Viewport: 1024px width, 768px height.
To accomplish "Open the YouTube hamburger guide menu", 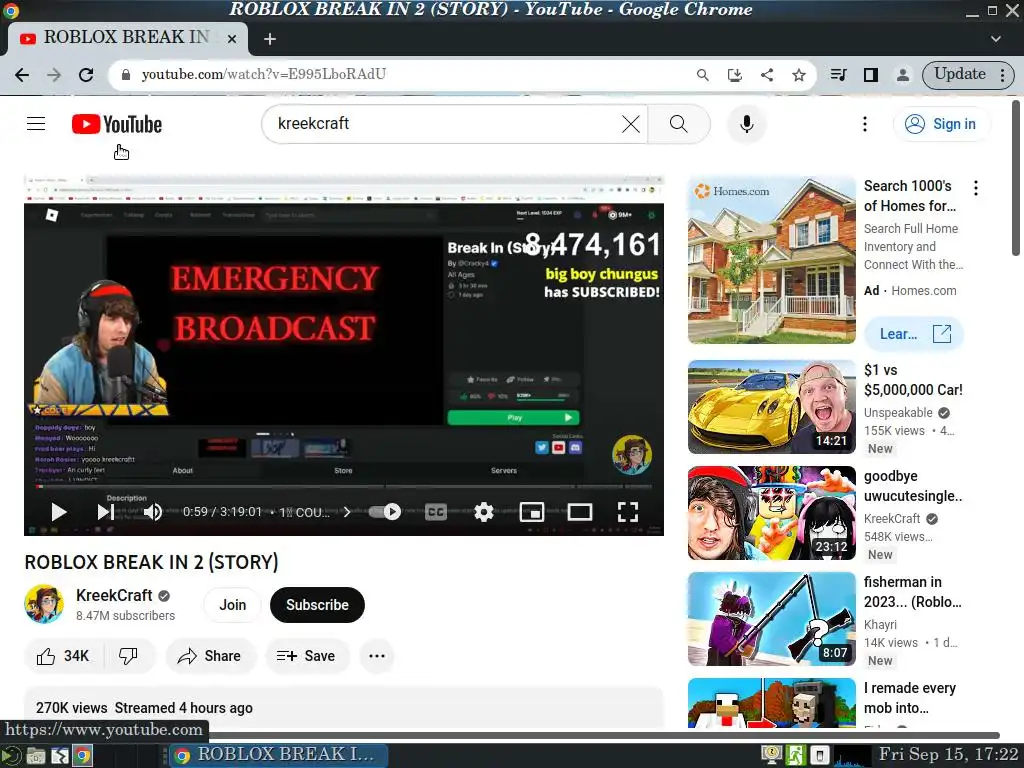I will pos(36,123).
